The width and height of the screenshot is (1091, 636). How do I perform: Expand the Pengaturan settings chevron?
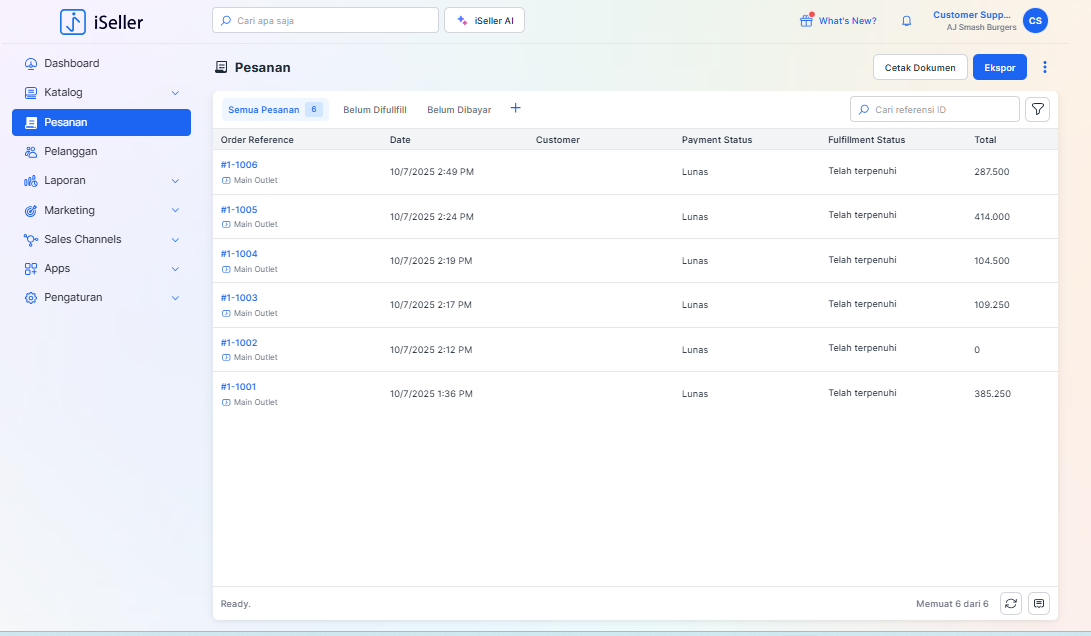pyautogui.click(x=175, y=298)
